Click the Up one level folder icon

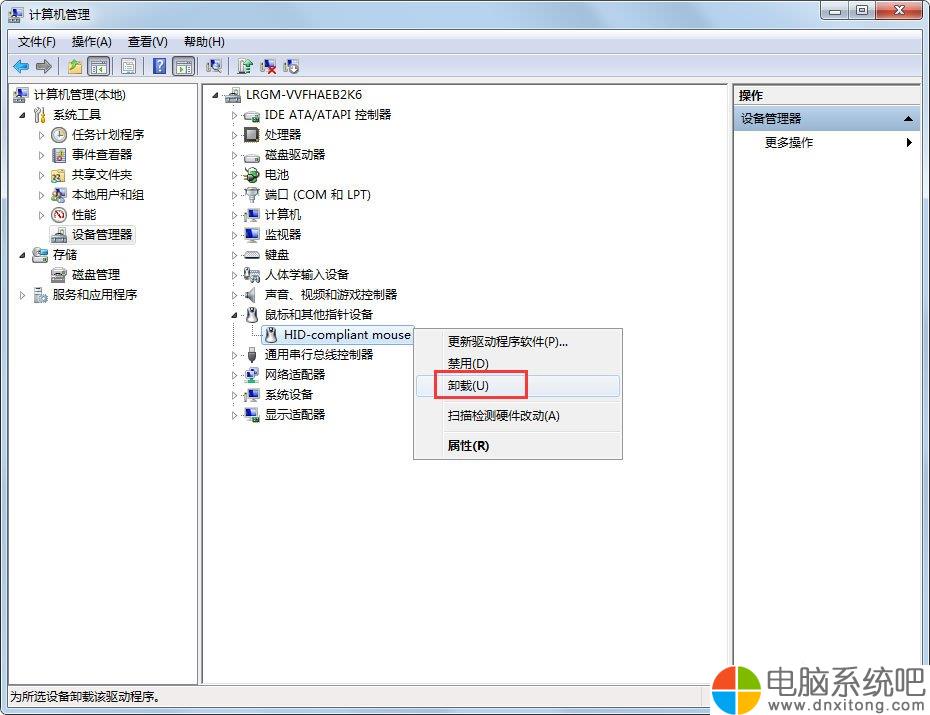click(x=75, y=66)
